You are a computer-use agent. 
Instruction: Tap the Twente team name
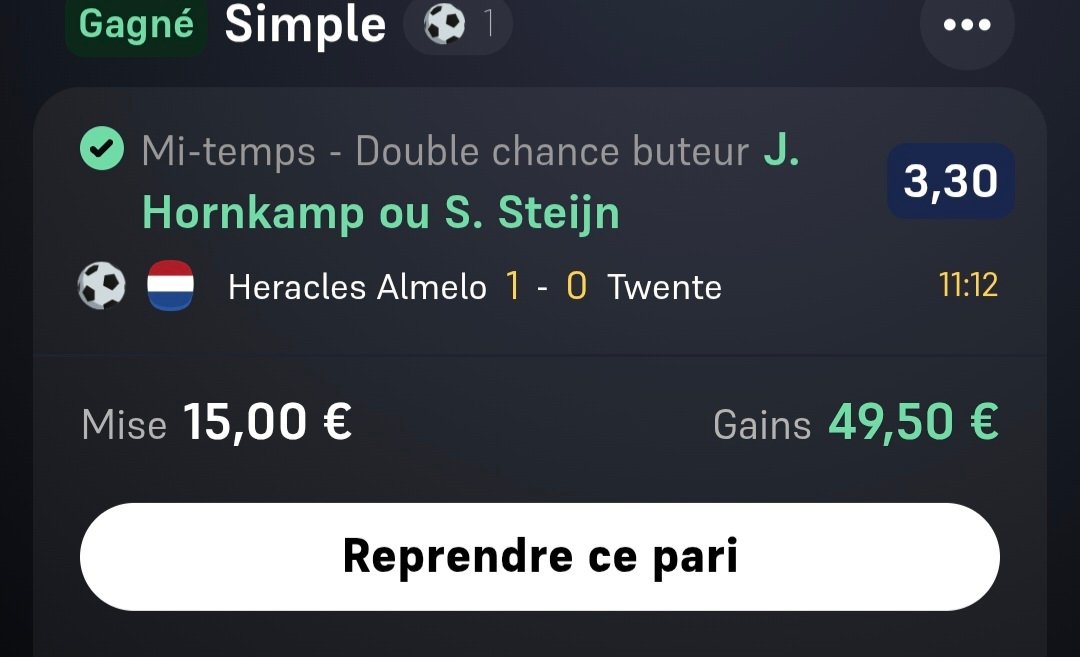[x=665, y=287]
